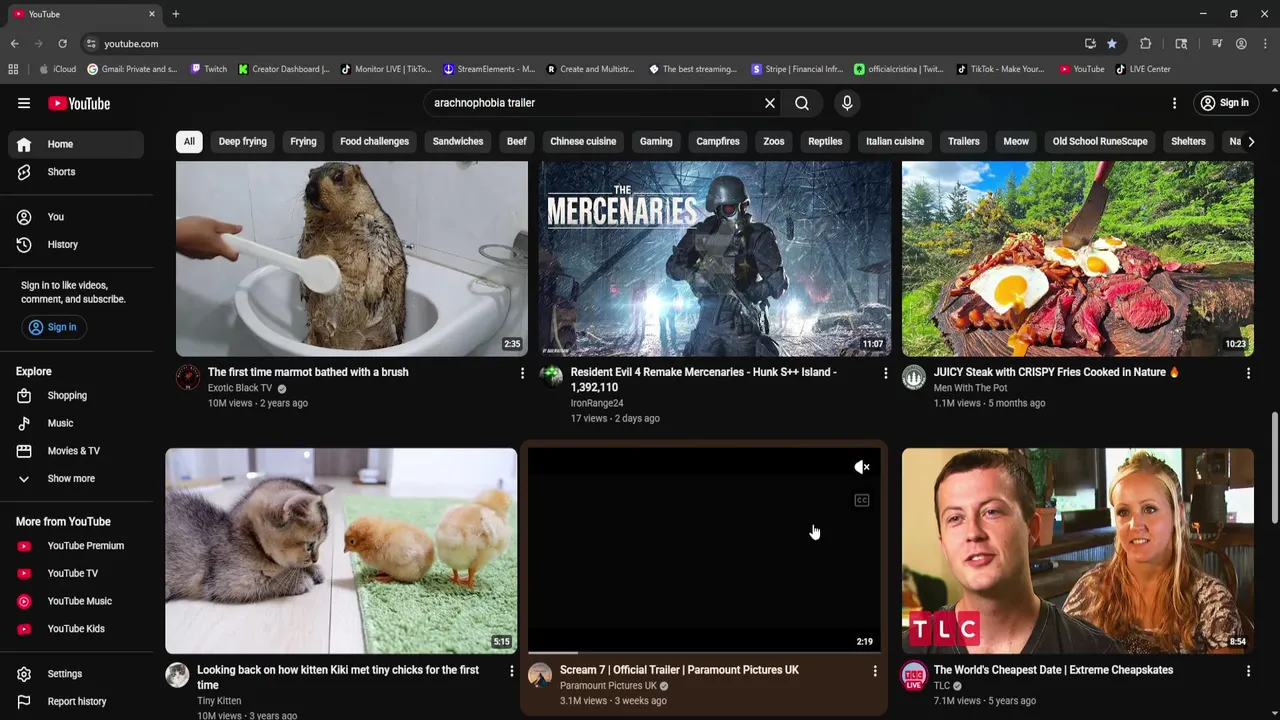Select the Old School RuneScape chip
1280x720 pixels.
point(1100,141)
